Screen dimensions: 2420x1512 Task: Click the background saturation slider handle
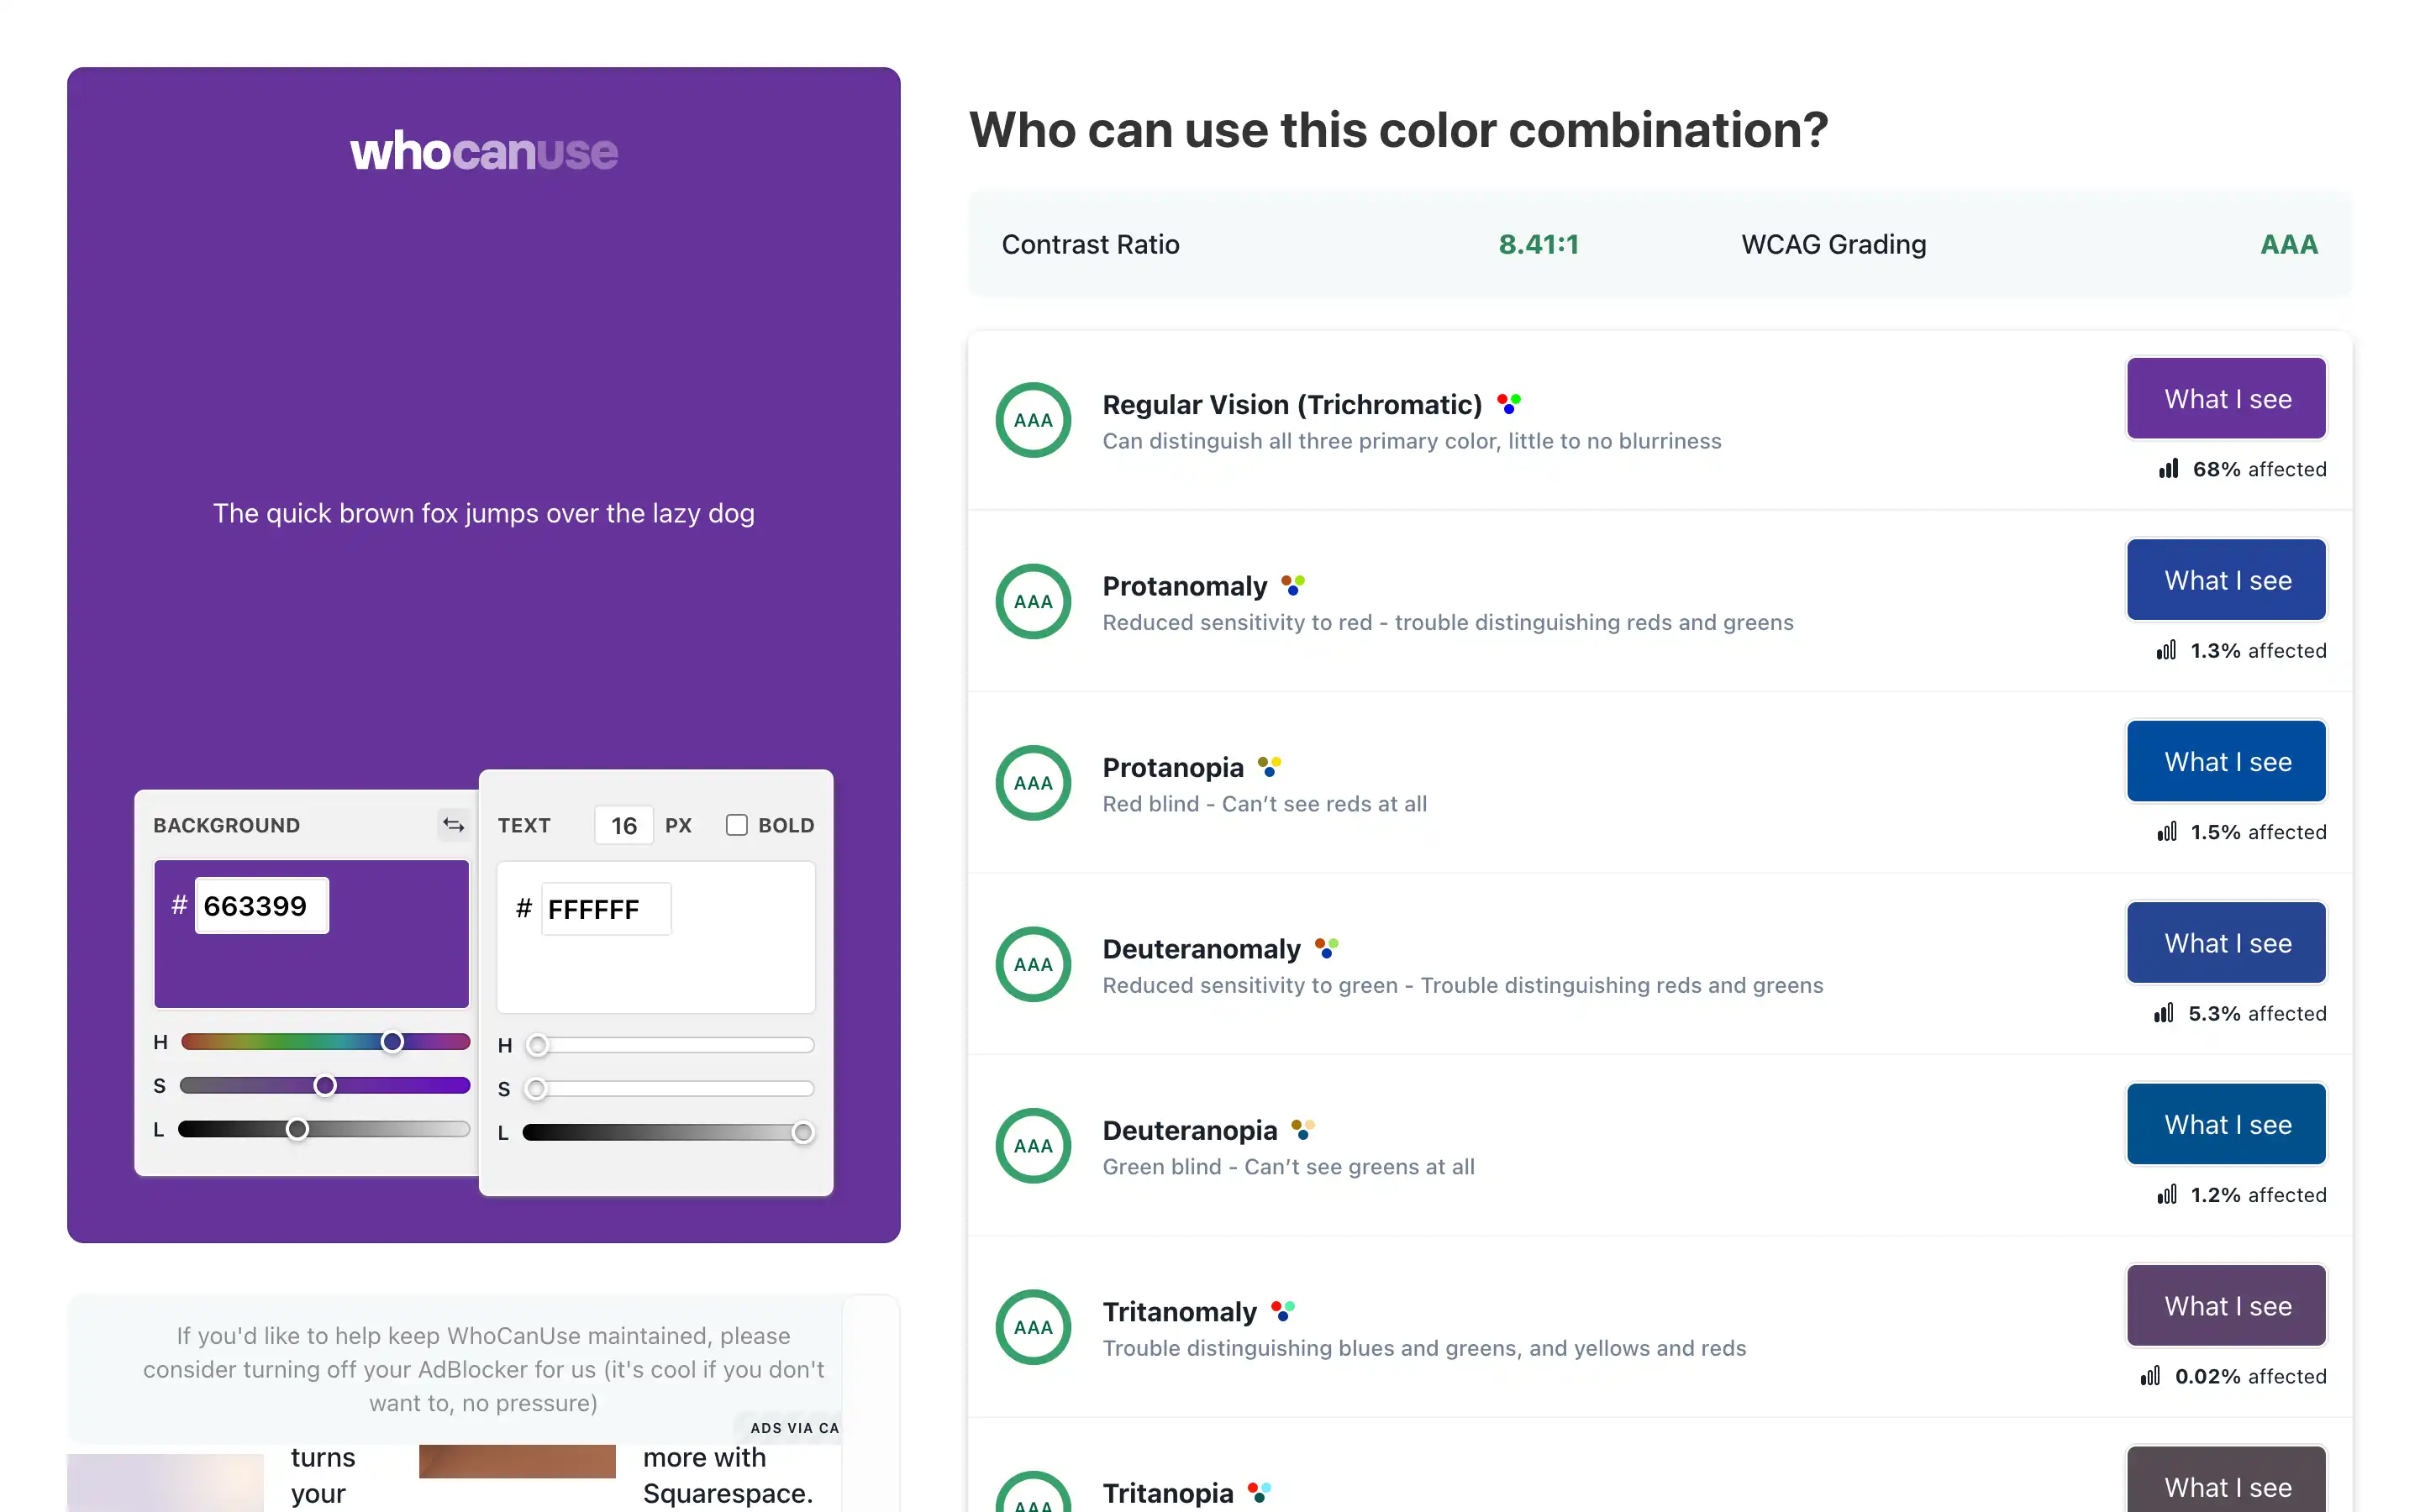click(325, 1086)
